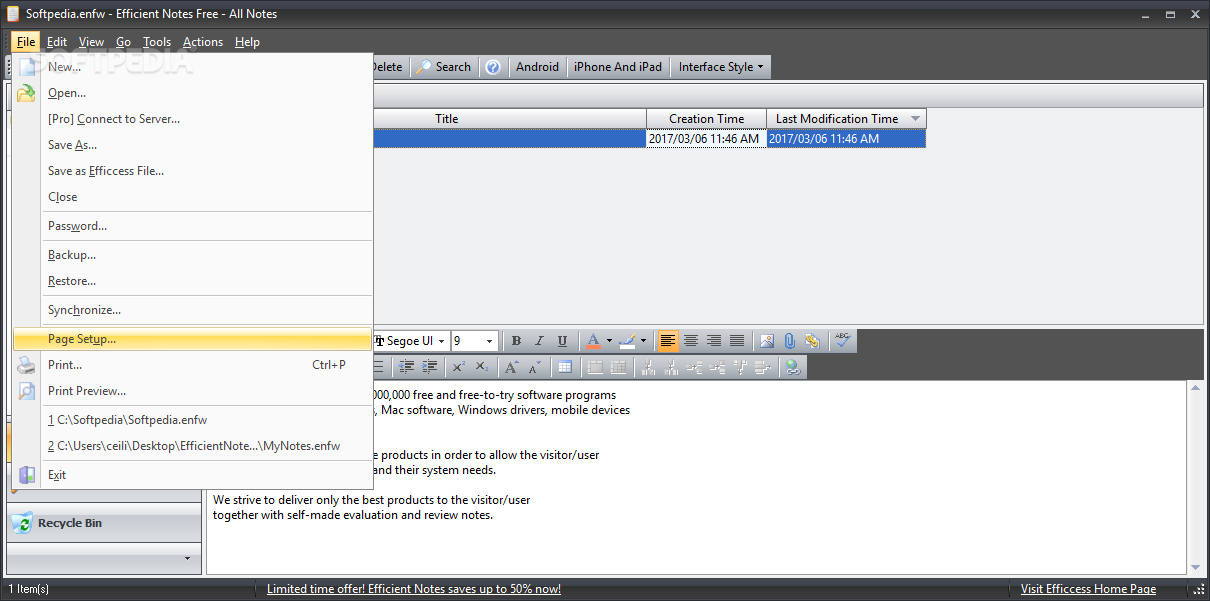Open the View menu
Viewport: 1210px width, 601px height.
pos(91,42)
